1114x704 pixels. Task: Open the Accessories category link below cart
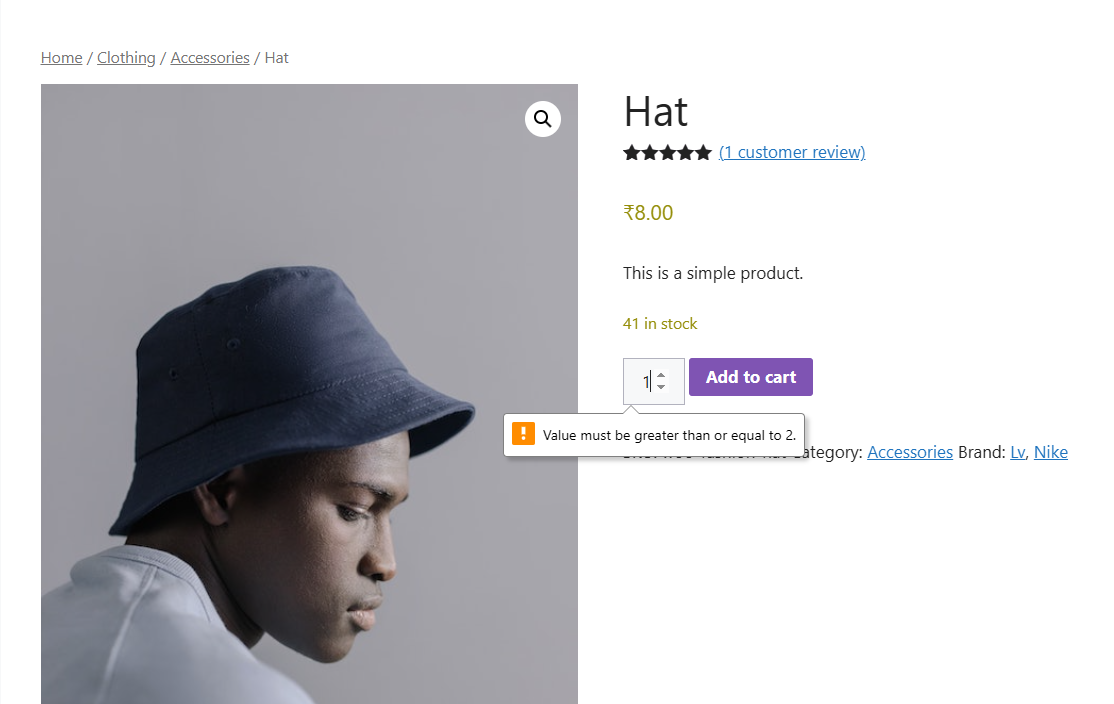click(x=909, y=452)
